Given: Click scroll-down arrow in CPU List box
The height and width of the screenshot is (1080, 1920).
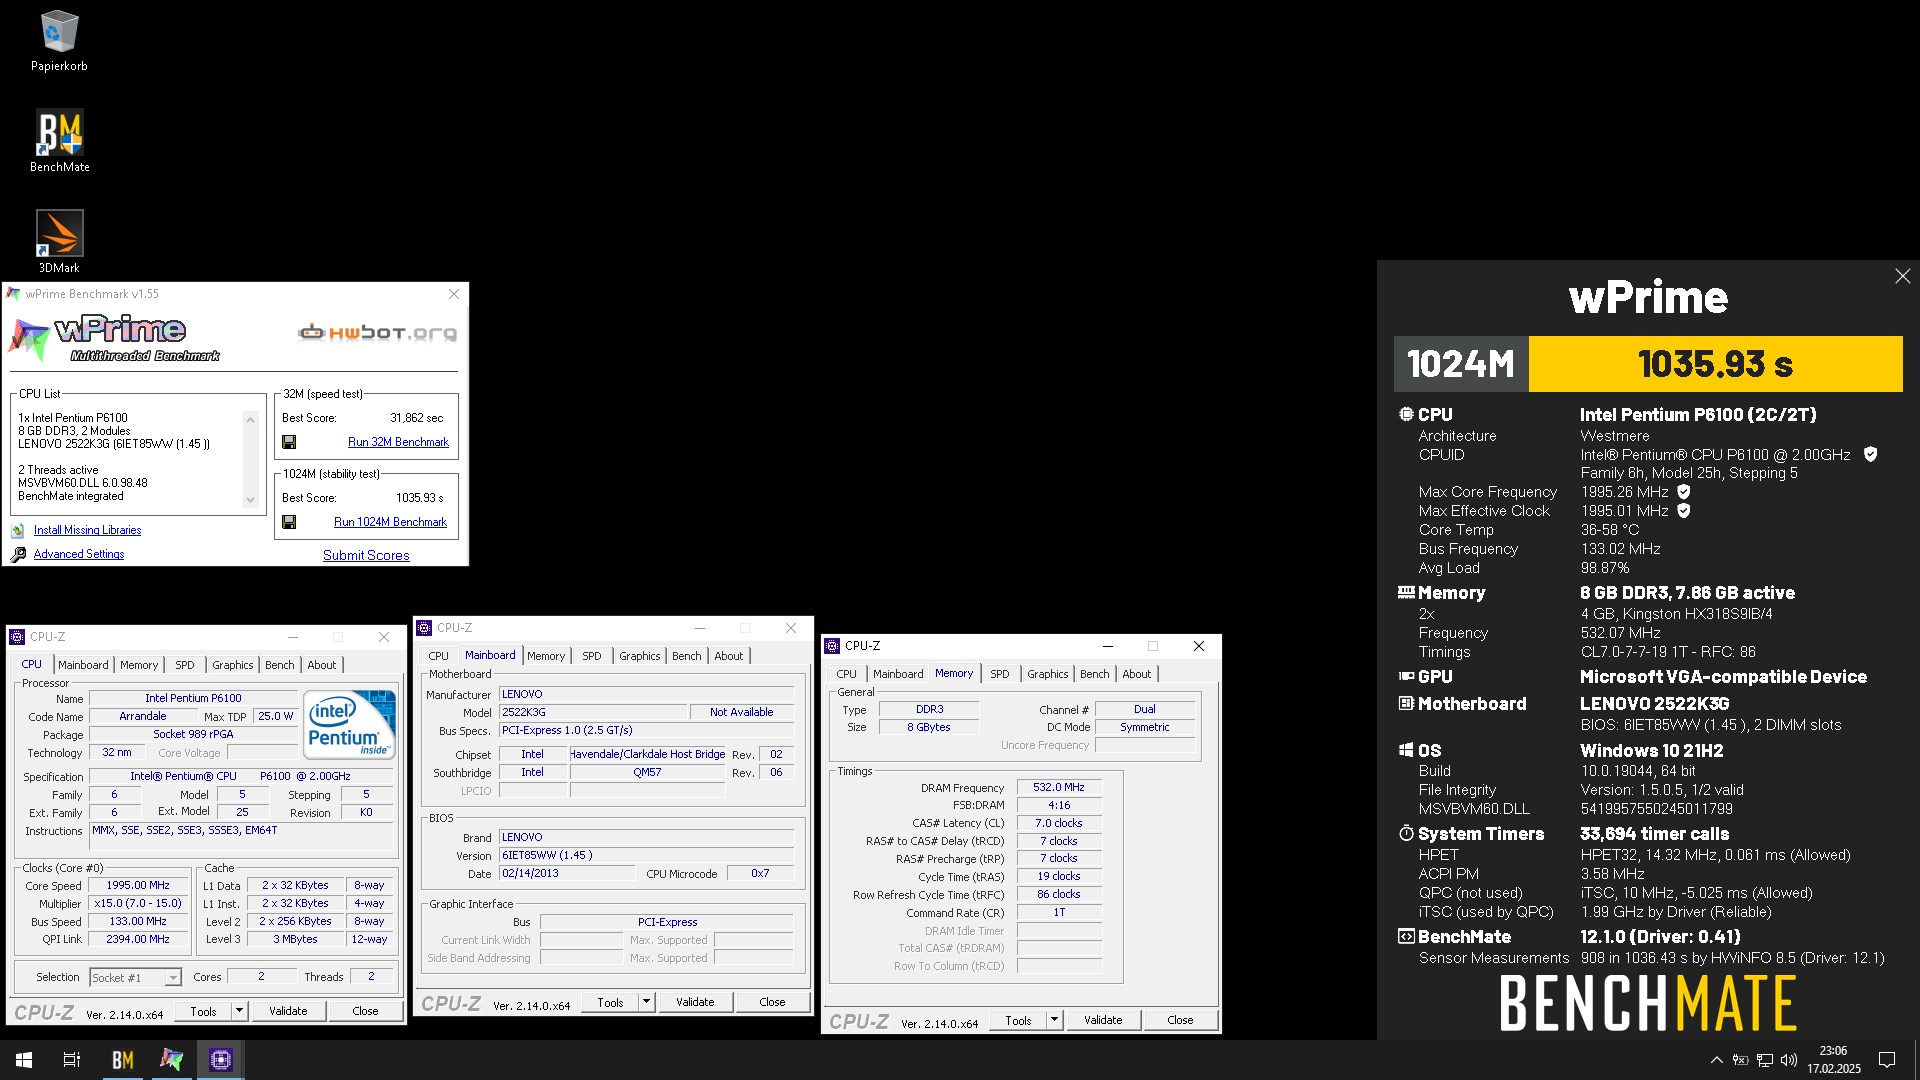Looking at the screenshot, I should [250, 500].
